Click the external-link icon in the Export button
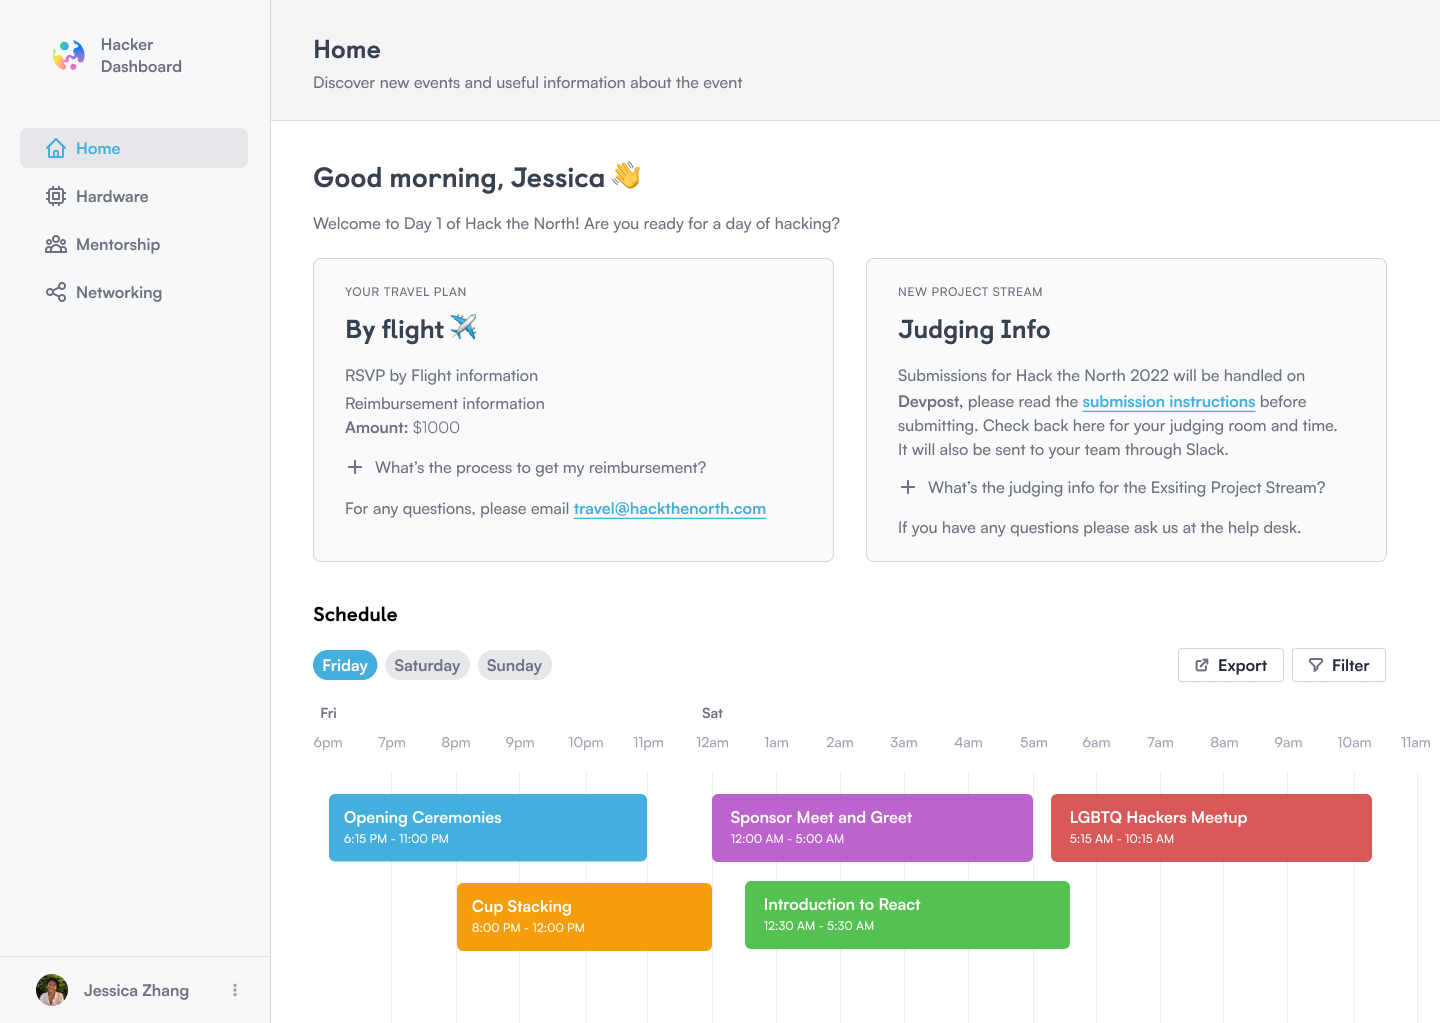Image resolution: width=1440 pixels, height=1023 pixels. coord(1202,665)
